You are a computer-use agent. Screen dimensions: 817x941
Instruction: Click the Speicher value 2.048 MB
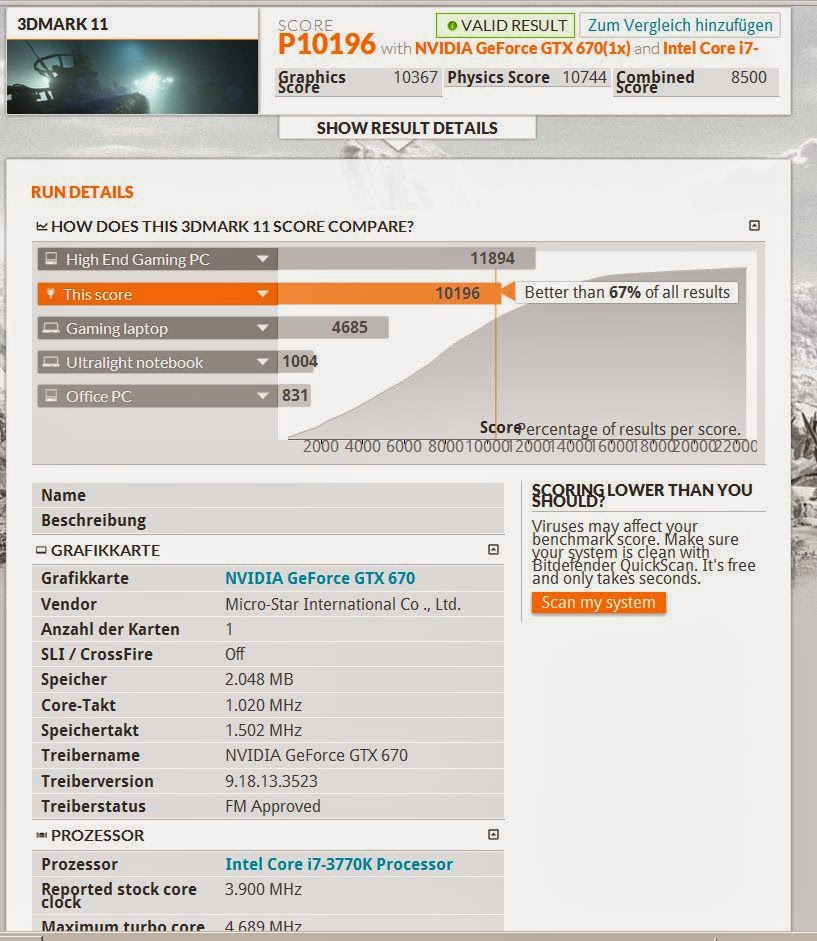[x=259, y=679]
